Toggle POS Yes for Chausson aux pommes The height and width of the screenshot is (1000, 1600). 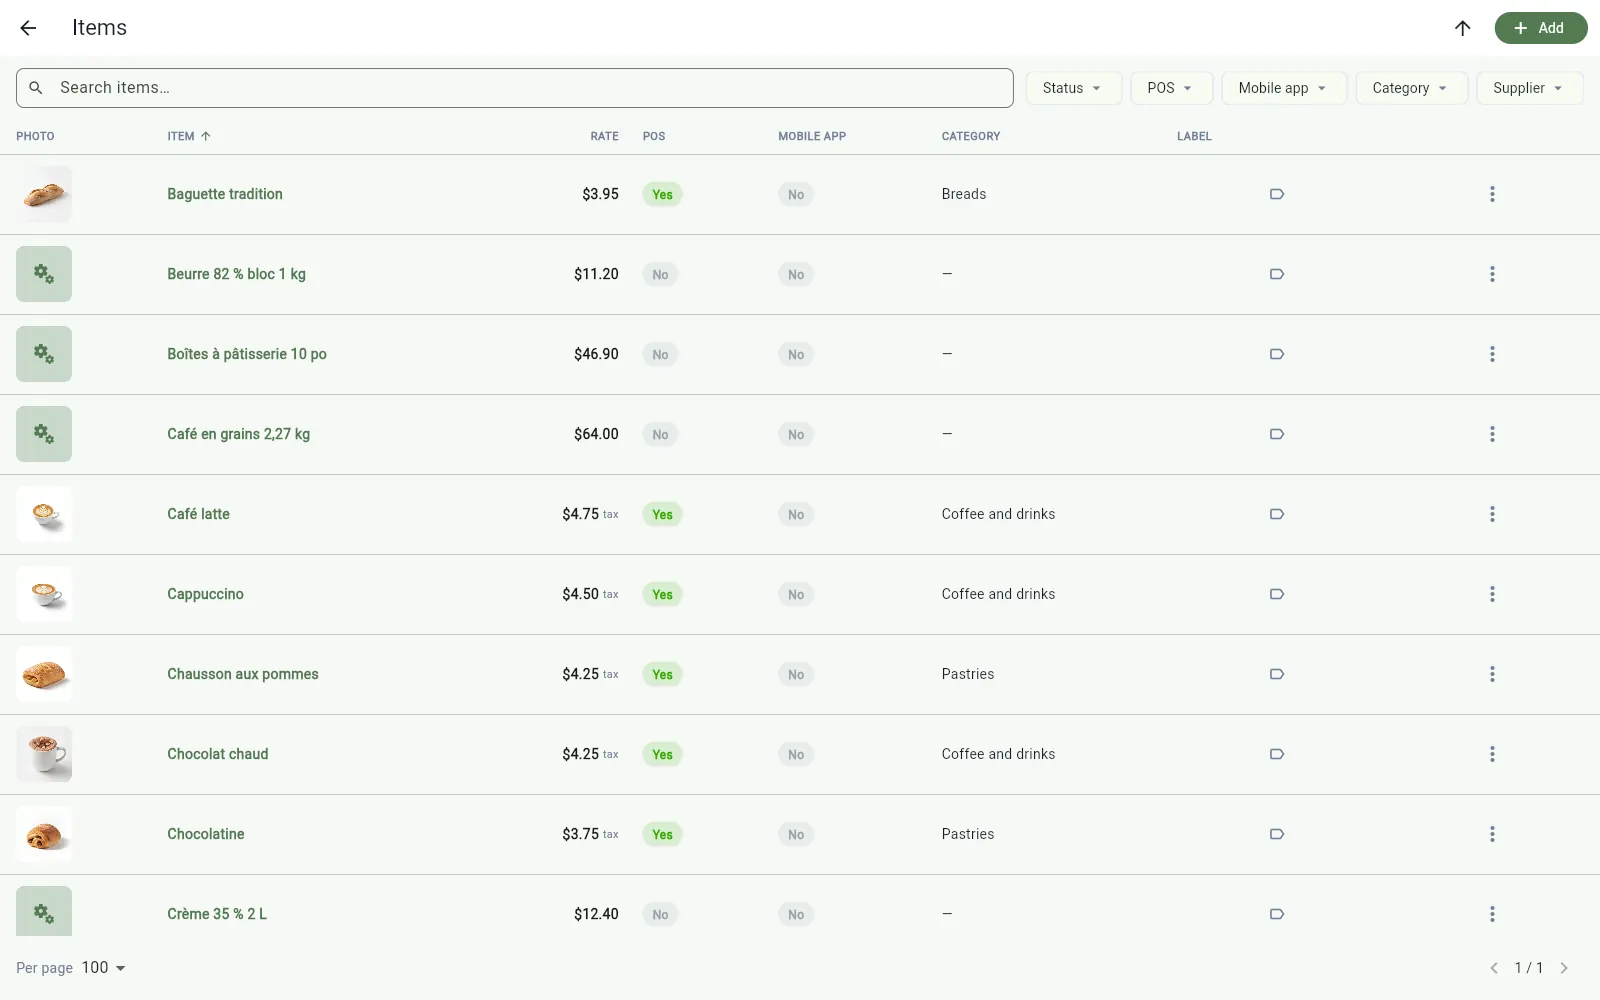(662, 674)
